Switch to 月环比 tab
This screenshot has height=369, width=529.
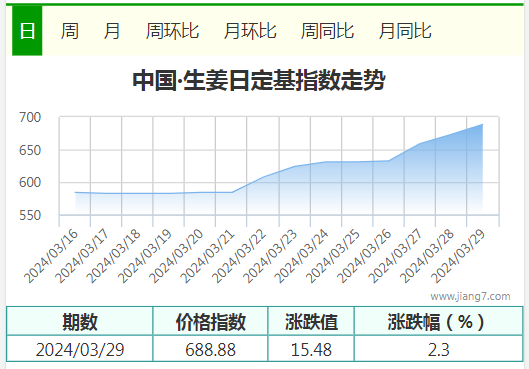(250, 31)
